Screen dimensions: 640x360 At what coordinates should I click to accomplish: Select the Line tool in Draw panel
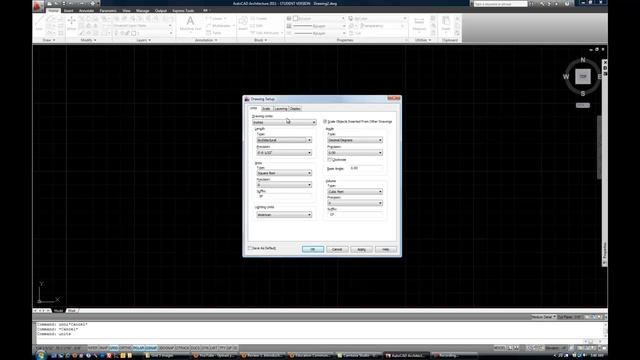pos(39,23)
